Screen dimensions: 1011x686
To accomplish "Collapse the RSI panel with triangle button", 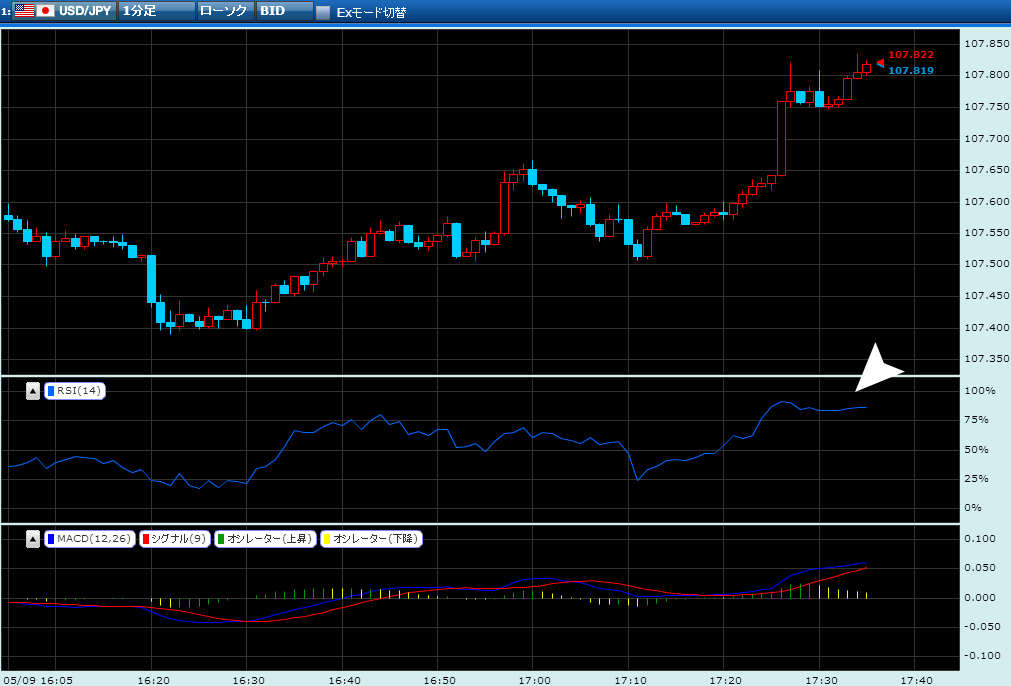I will point(33,391).
